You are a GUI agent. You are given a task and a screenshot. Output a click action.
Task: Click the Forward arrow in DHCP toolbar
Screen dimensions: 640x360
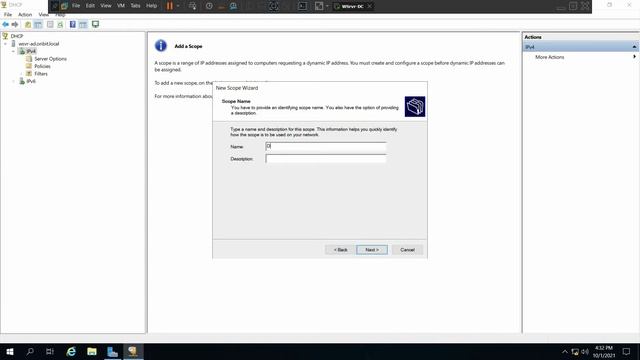15,24
